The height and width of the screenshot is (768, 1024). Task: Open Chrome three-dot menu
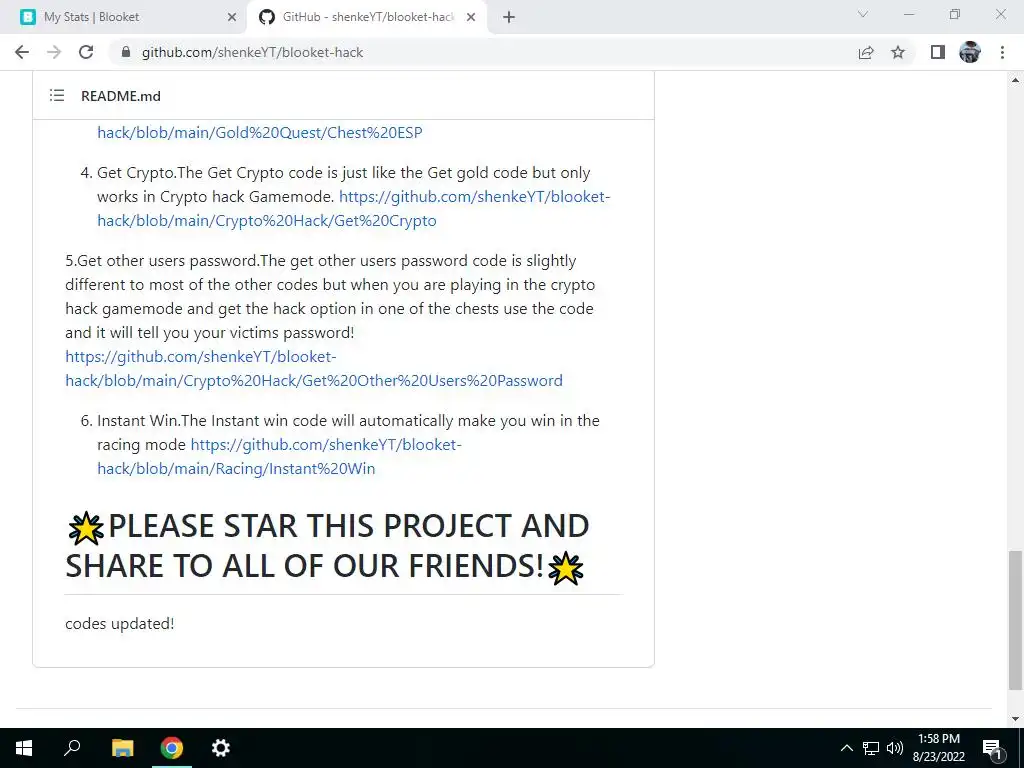(x=1002, y=52)
